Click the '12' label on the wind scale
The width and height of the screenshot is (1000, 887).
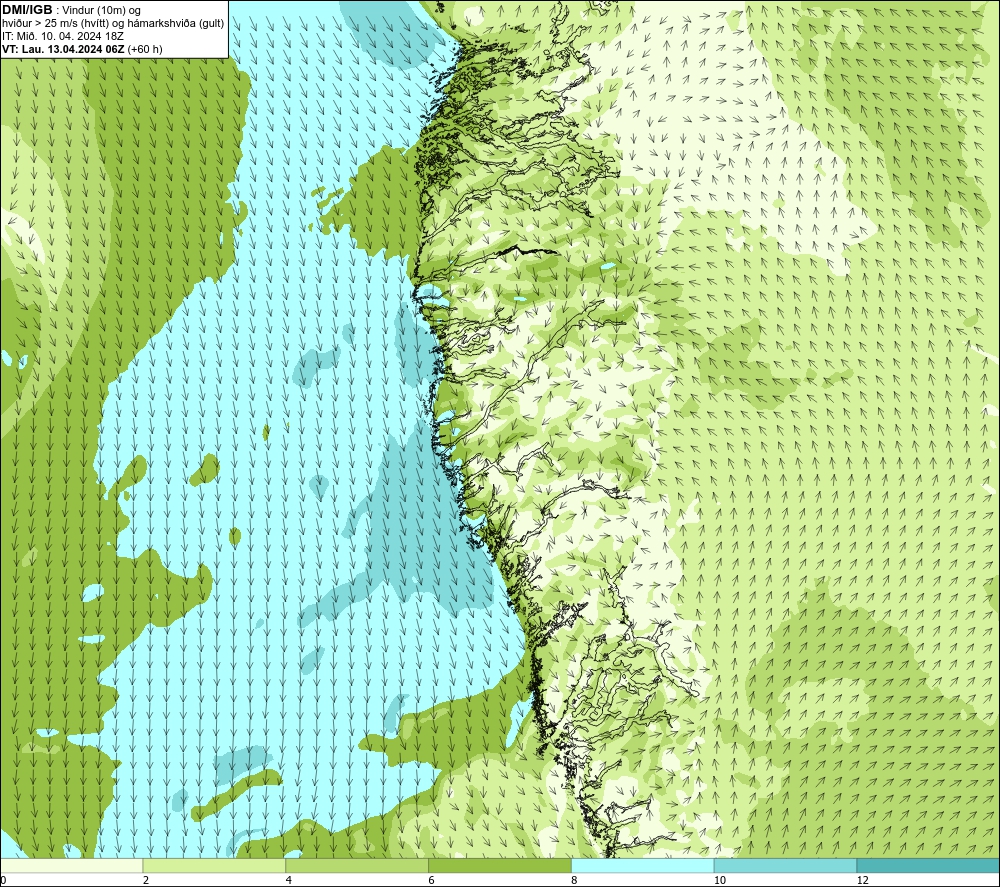[863, 880]
